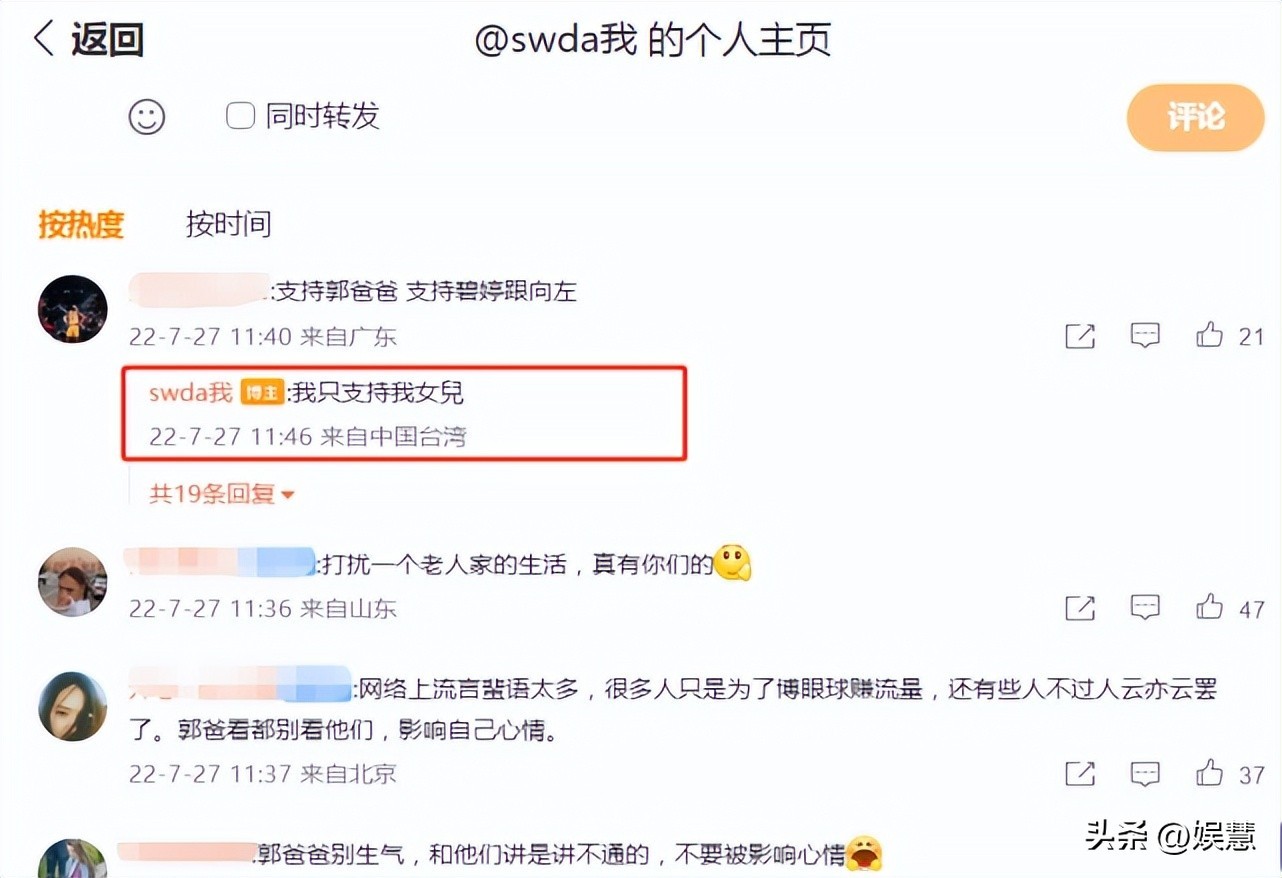Image resolution: width=1282 pixels, height=878 pixels.
Task: Expand 共19条回复 replies
Action: (x=222, y=493)
